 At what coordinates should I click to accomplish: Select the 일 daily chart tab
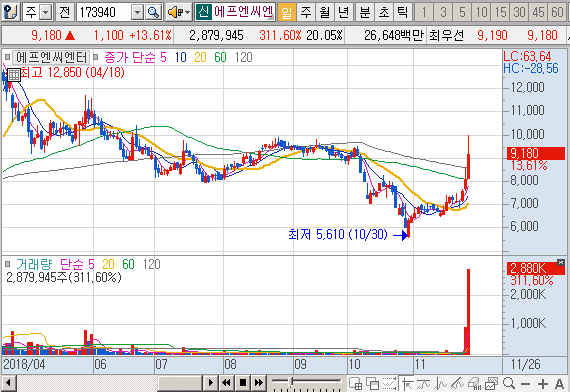coord(286,12)
